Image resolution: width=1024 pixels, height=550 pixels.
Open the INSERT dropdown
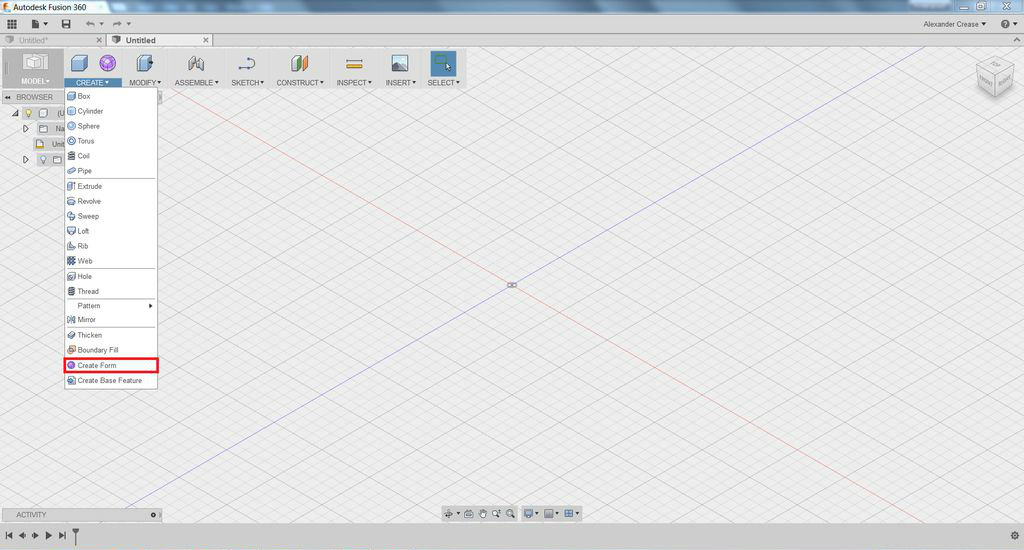coord(400,83)
